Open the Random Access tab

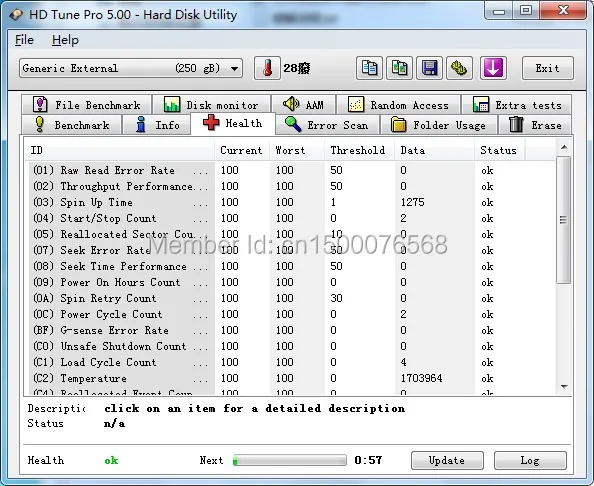[399, 105]
